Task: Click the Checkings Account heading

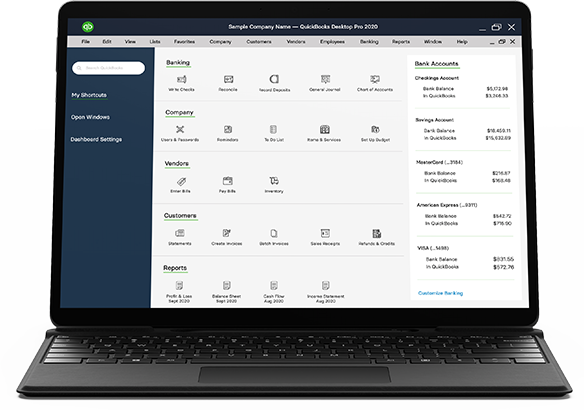Action: (437, 78)
